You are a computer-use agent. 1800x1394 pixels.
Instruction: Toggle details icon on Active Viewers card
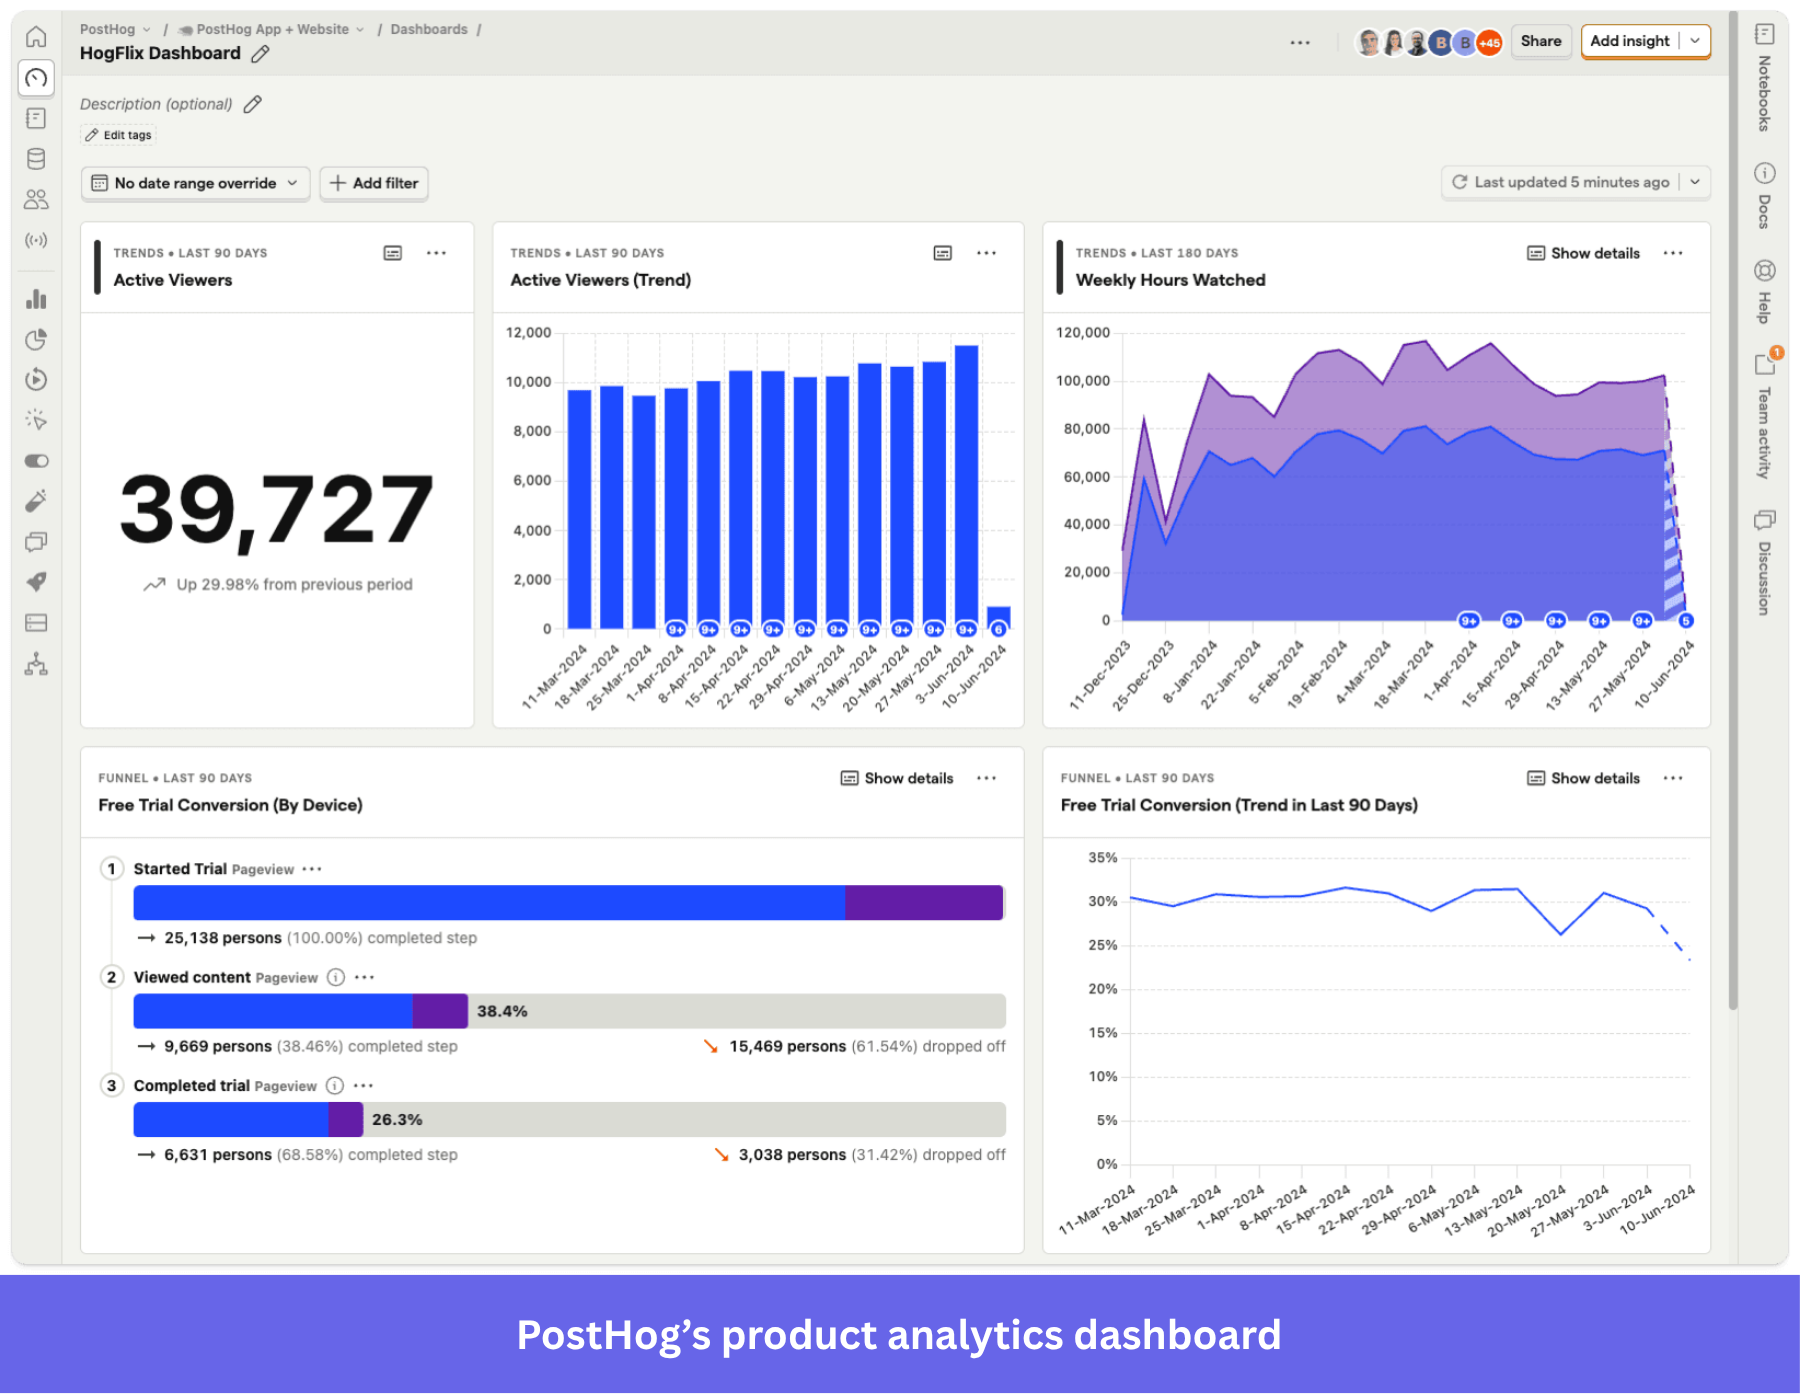pos(393,253)
